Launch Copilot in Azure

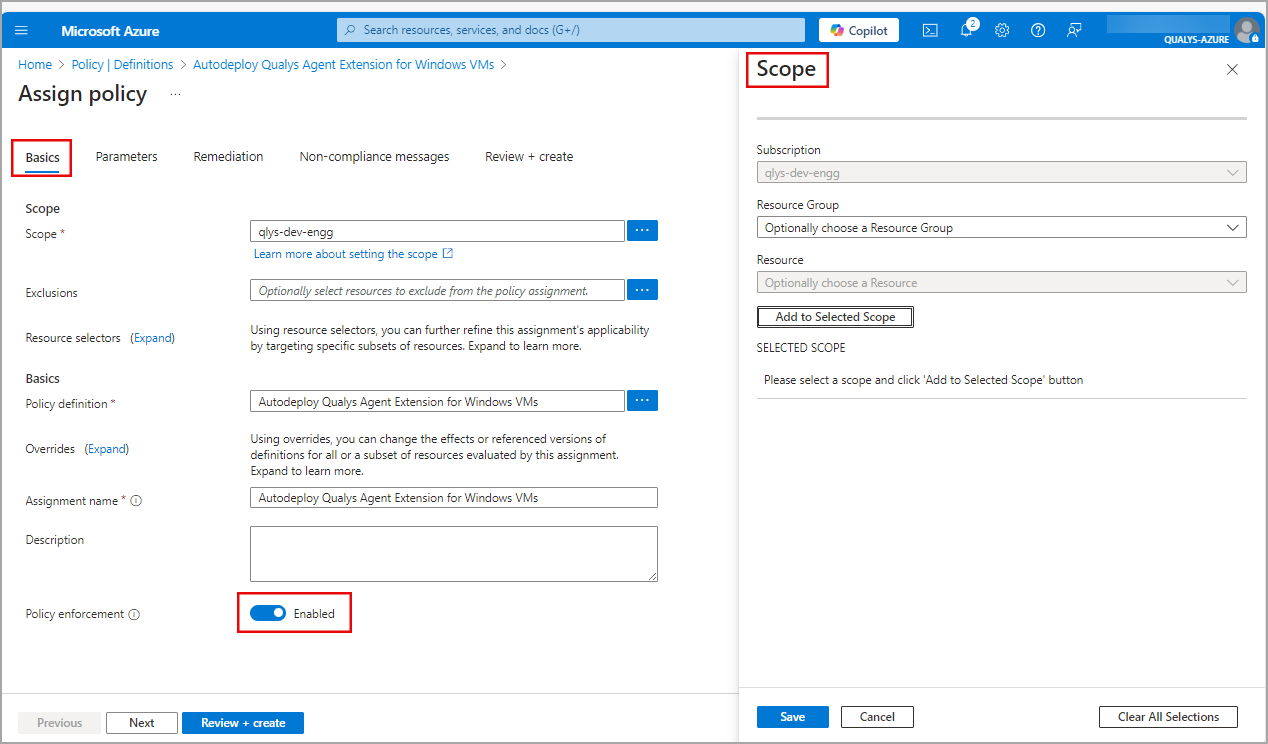pyautogui.click(x=858, y=30)
